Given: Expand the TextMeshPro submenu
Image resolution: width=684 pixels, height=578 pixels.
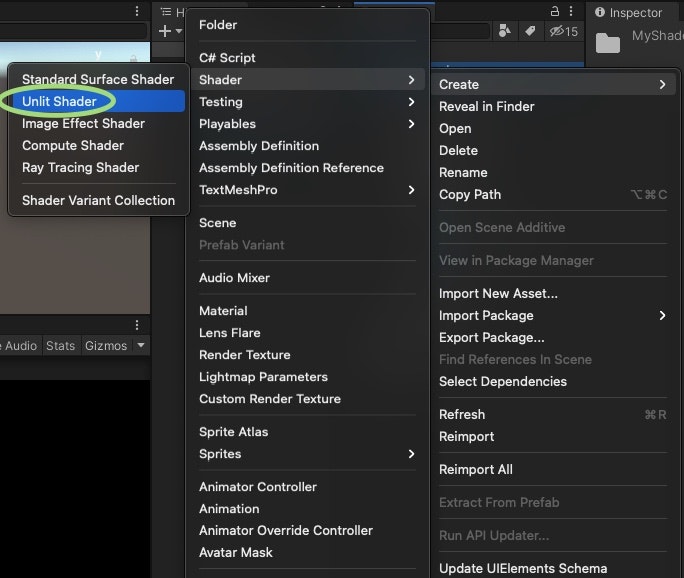Looking at the screenshot, I should coord(308,190).
